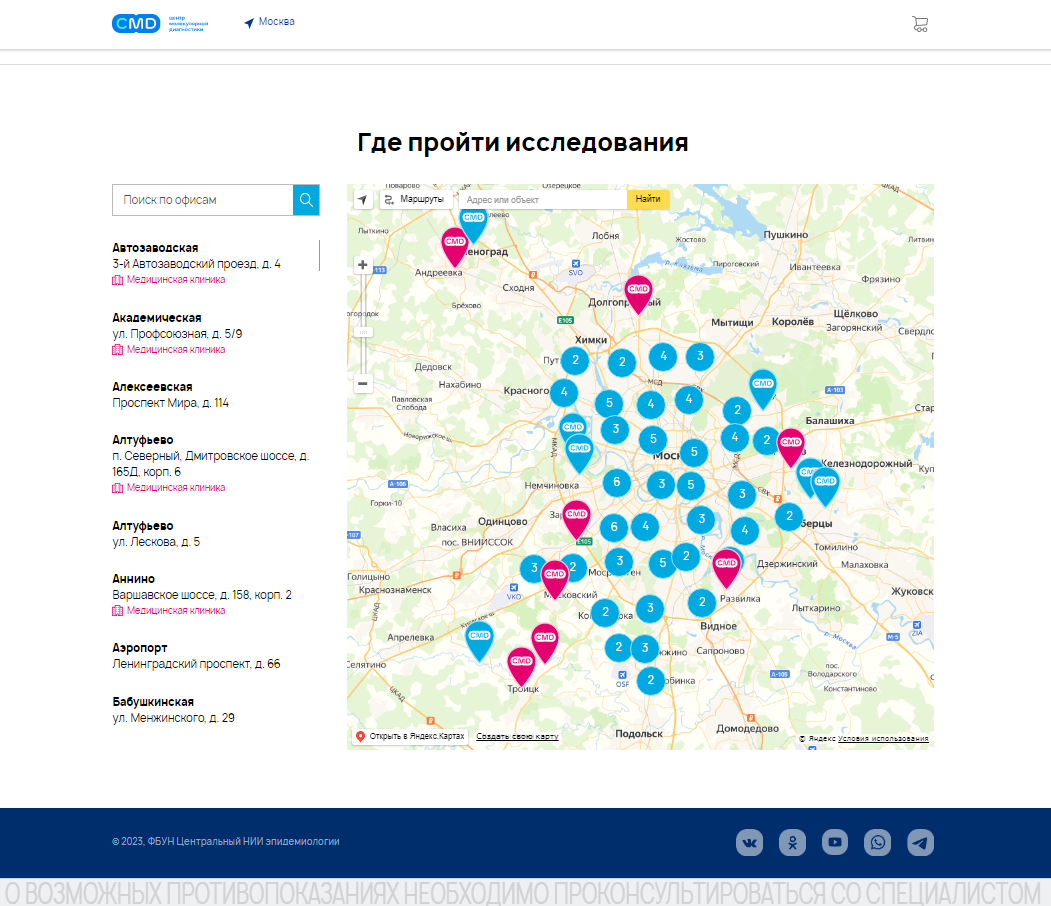Click the CMD logo in header
The height and width of the screenshot is (906, 1051).
tap(160, 23)
